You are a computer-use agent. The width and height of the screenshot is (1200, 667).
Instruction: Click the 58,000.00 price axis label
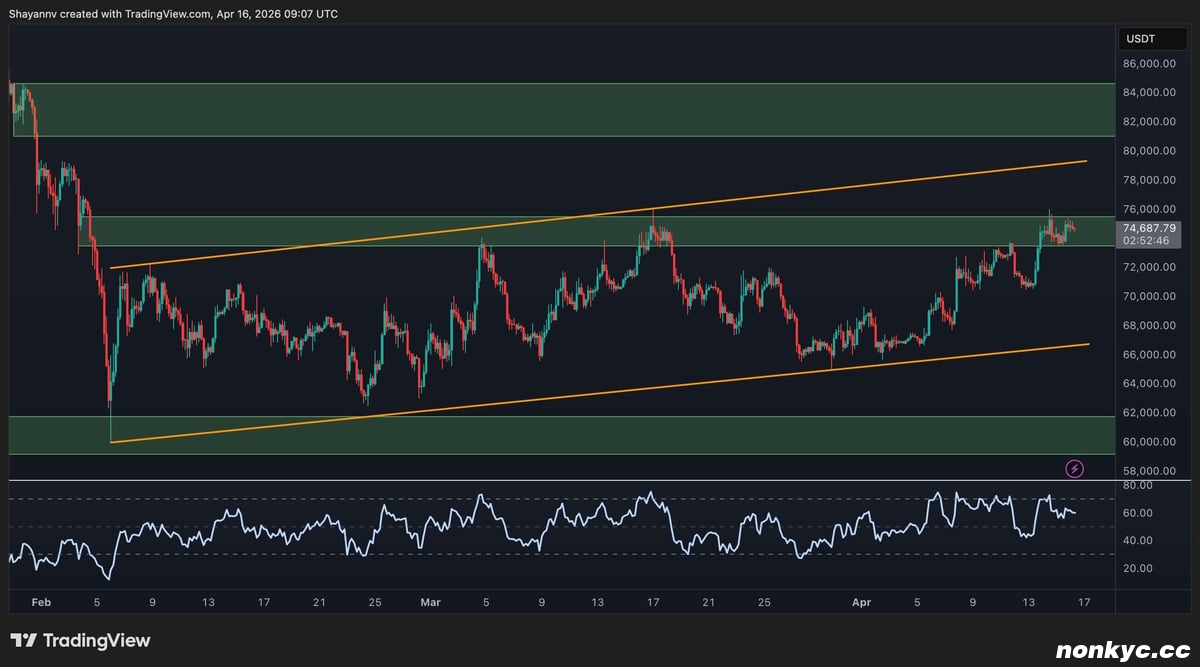point(1147,471)
